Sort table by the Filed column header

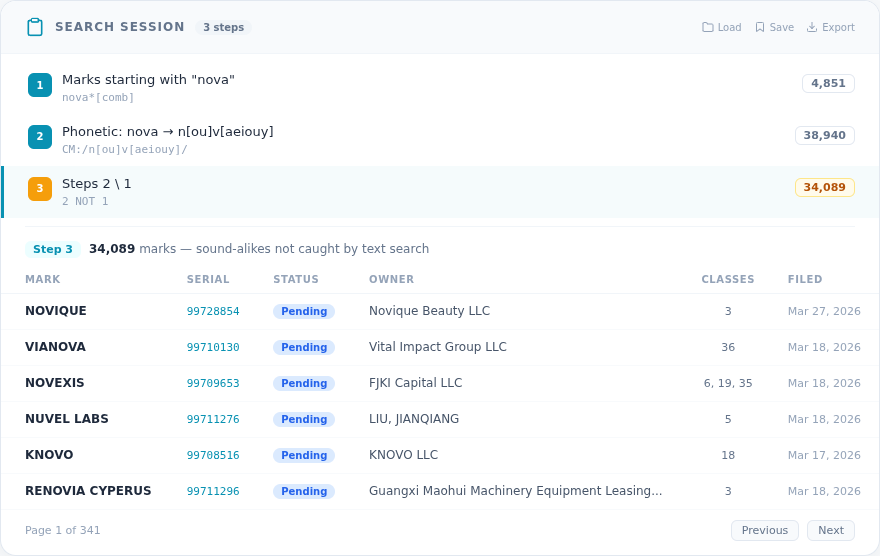point(804,280)
